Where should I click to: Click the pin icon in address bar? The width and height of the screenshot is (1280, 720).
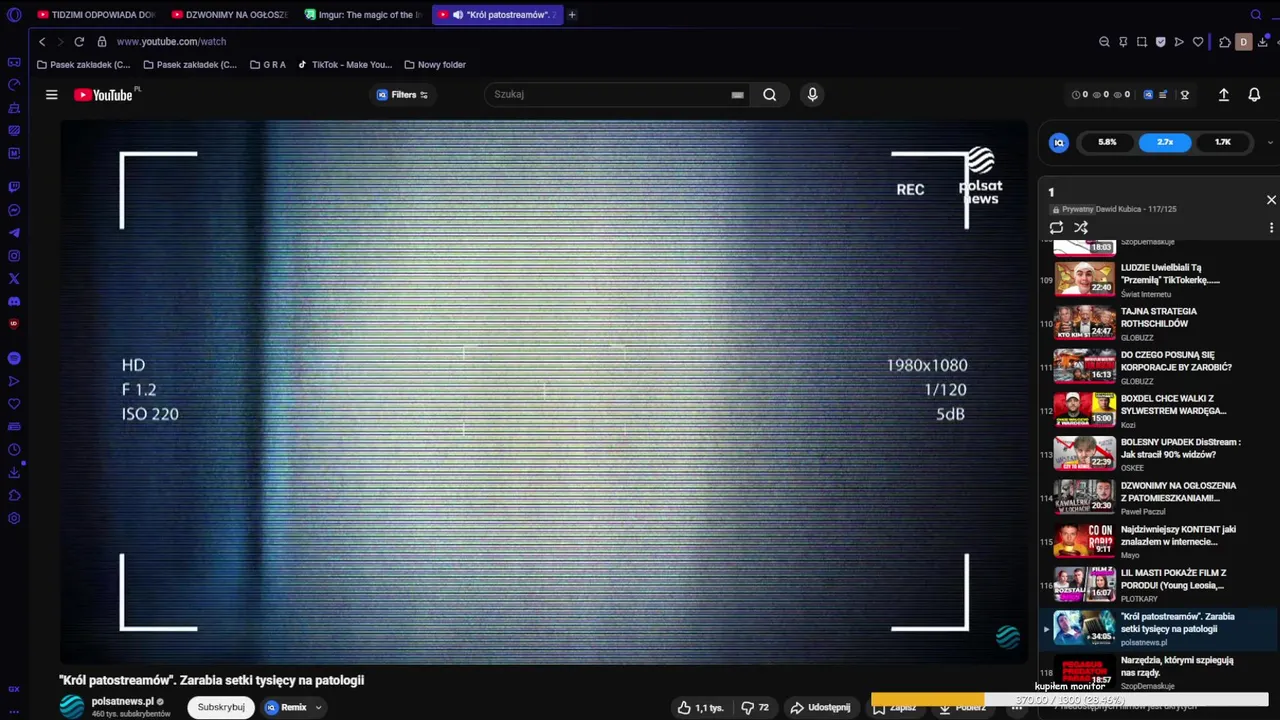click(1123, 42)
